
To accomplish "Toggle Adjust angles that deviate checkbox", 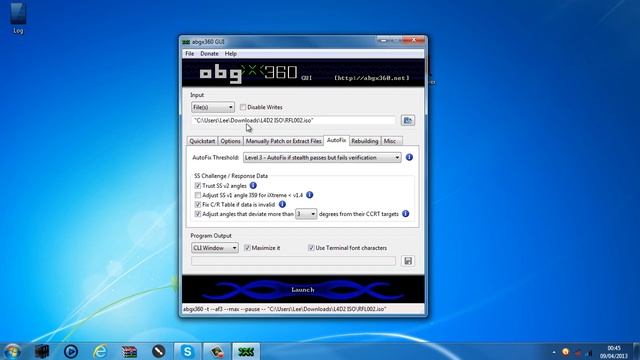I will point(198,214).
